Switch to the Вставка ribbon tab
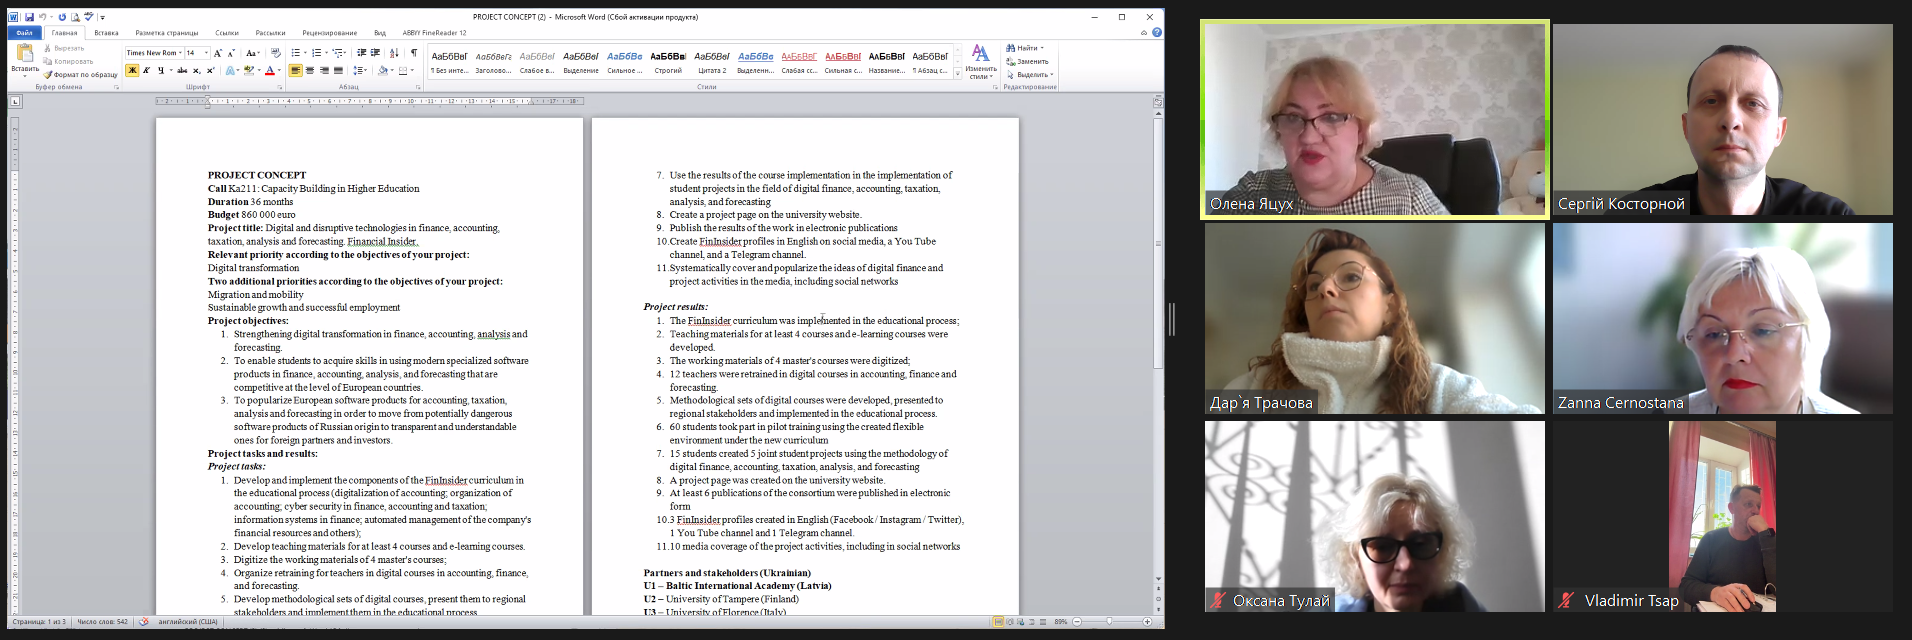Viewport: 1912px width, 640px height. (106, 33)
